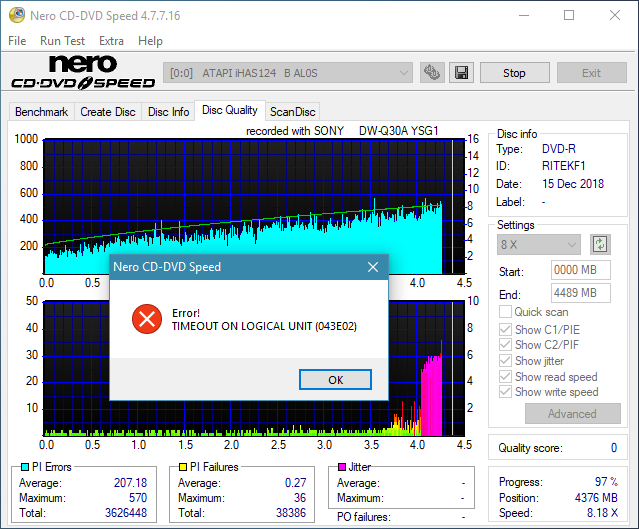Switch to the ScanDisc tab
639x529 pixels.
293,112
